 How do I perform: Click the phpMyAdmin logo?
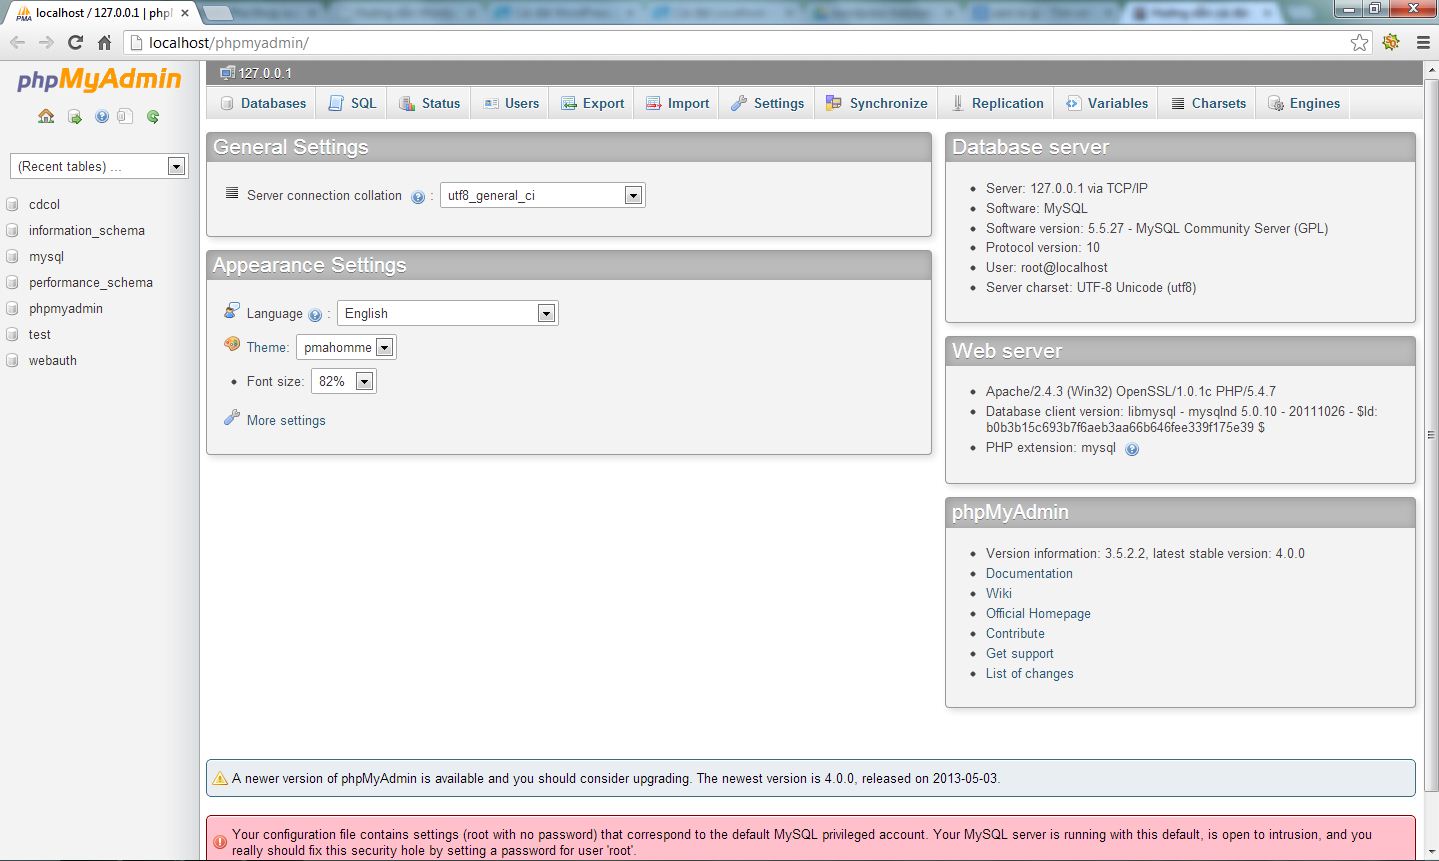(x=99, y=80)
